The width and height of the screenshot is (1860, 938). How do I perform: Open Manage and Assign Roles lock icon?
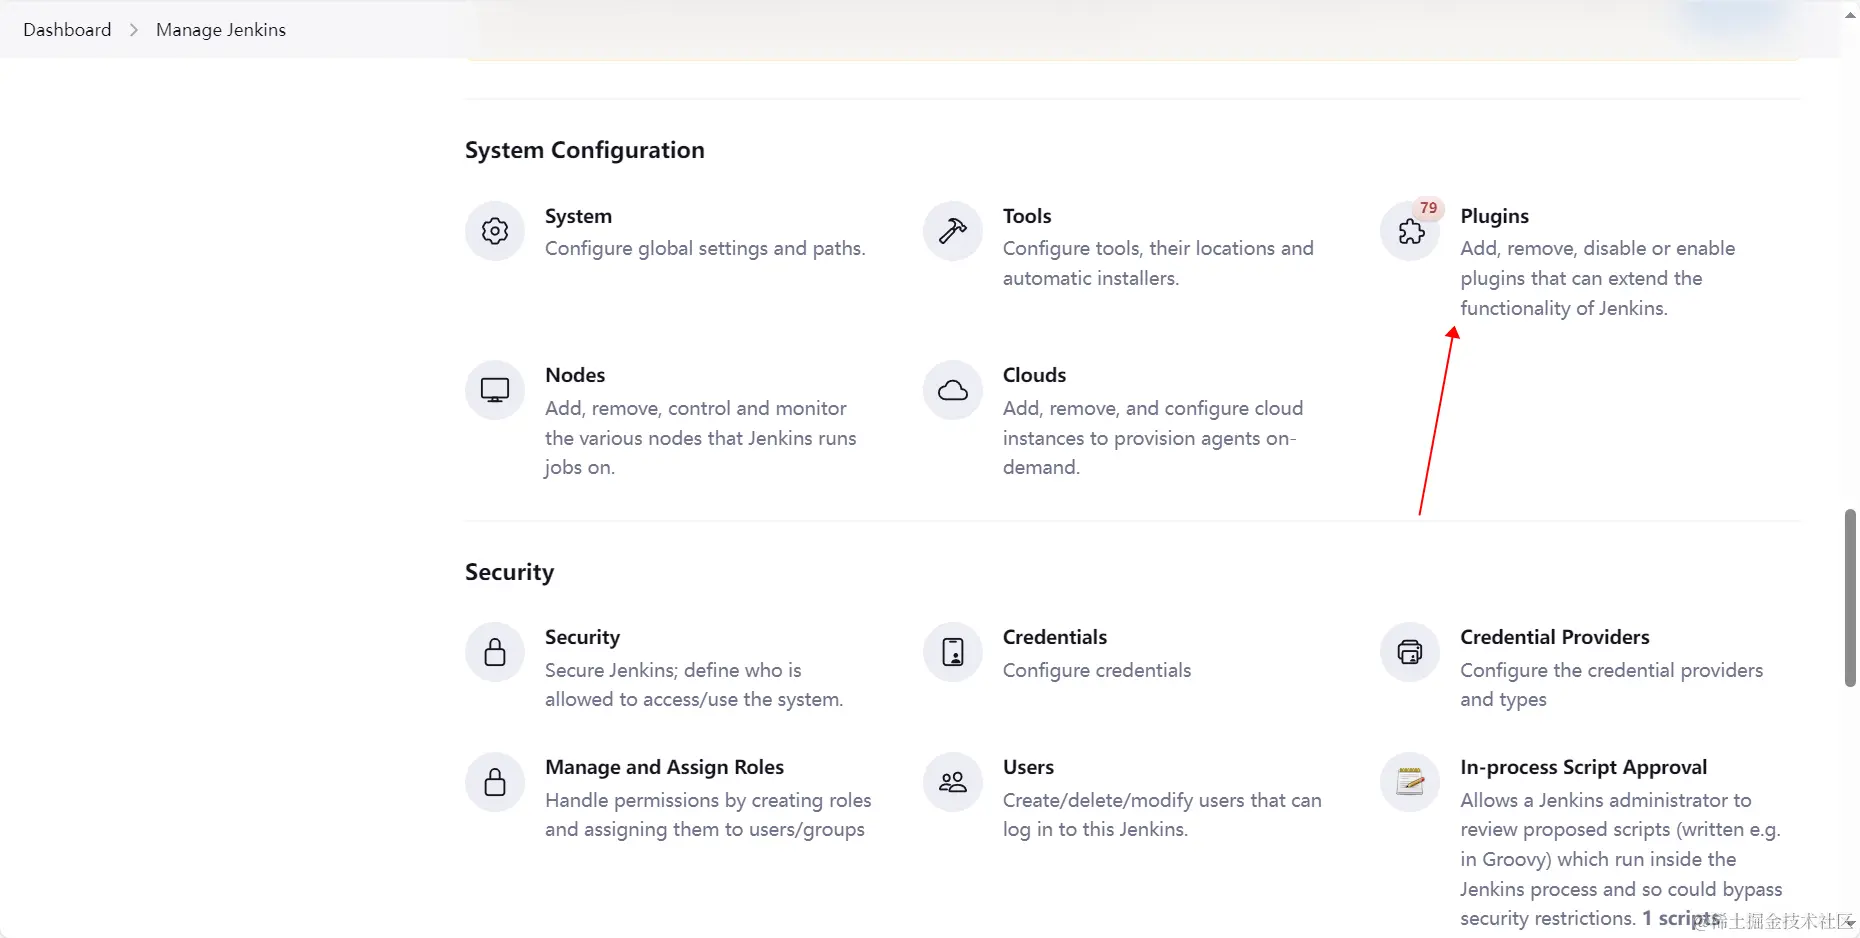pos(495,782)
